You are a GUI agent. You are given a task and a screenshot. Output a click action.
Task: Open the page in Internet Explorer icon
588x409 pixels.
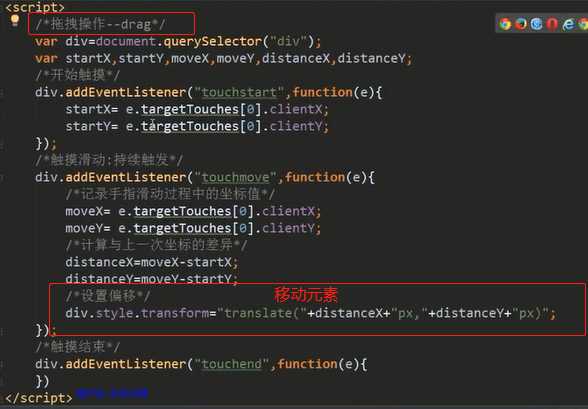(x=568, y=24)
